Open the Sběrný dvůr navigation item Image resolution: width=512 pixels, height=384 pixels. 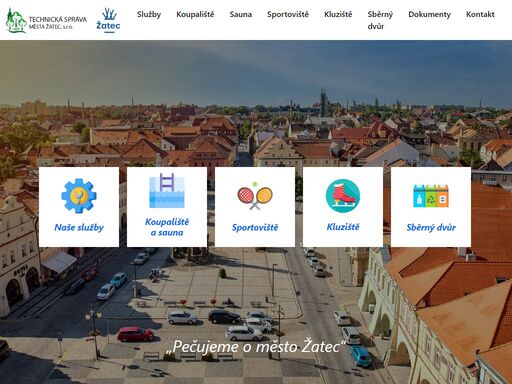pos(380,20)
